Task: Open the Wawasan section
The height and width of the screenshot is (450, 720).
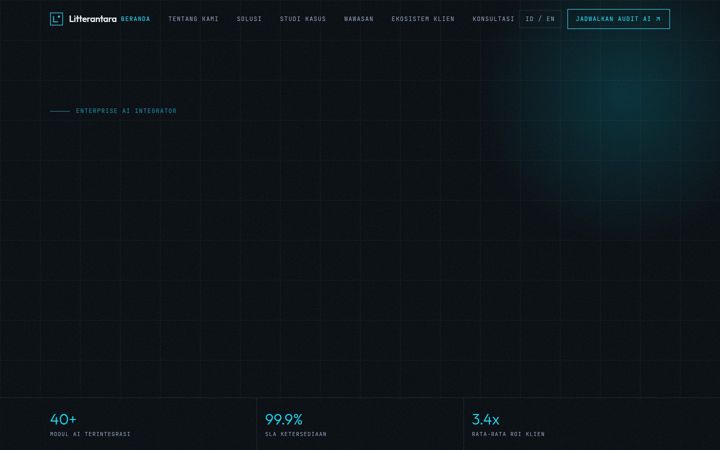Action: (x=359, y=19)
